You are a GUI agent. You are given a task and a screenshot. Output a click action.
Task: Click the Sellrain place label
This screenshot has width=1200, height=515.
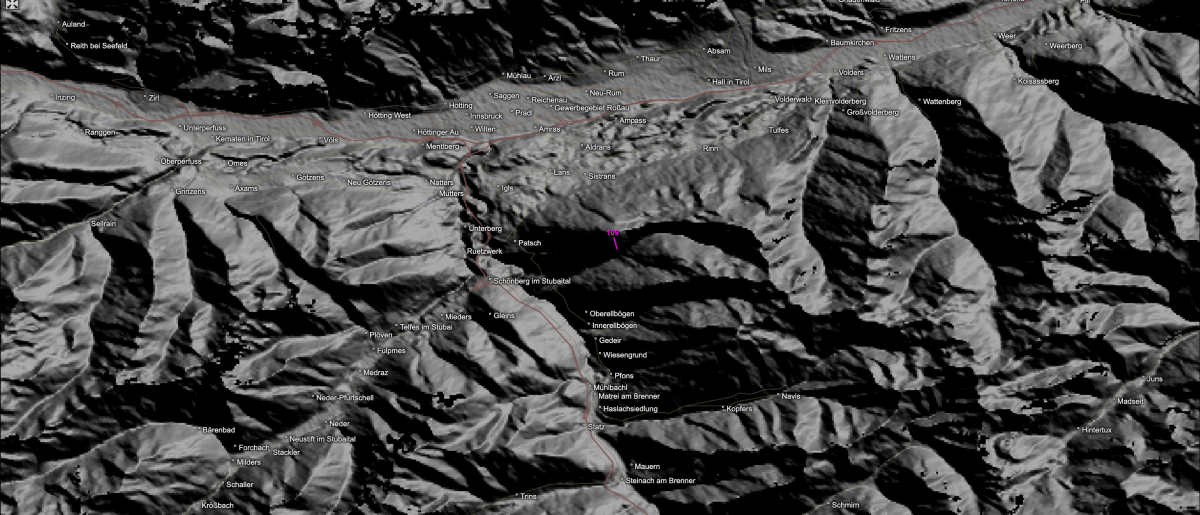[104, 224]
